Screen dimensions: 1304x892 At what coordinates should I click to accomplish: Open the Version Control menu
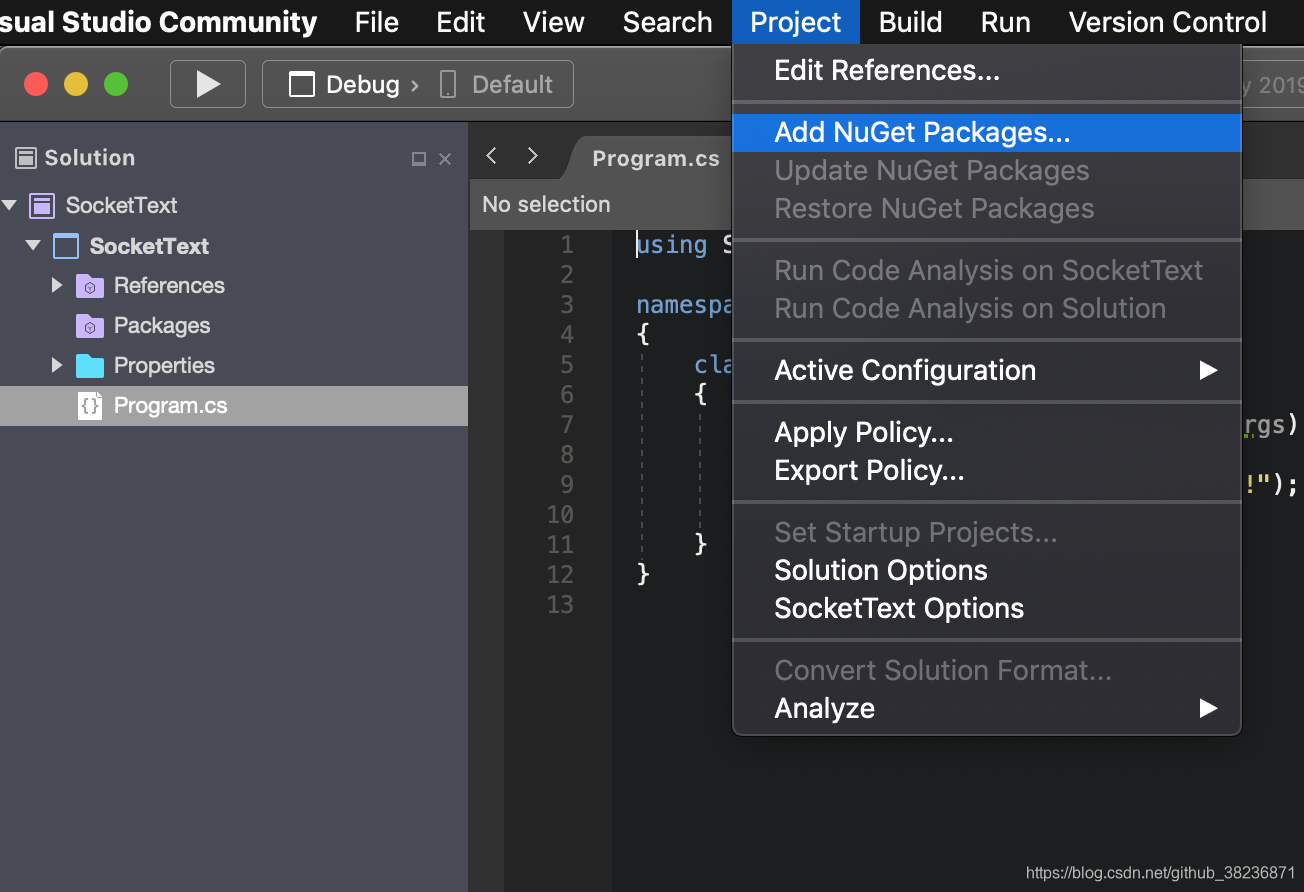(1168, 22)
